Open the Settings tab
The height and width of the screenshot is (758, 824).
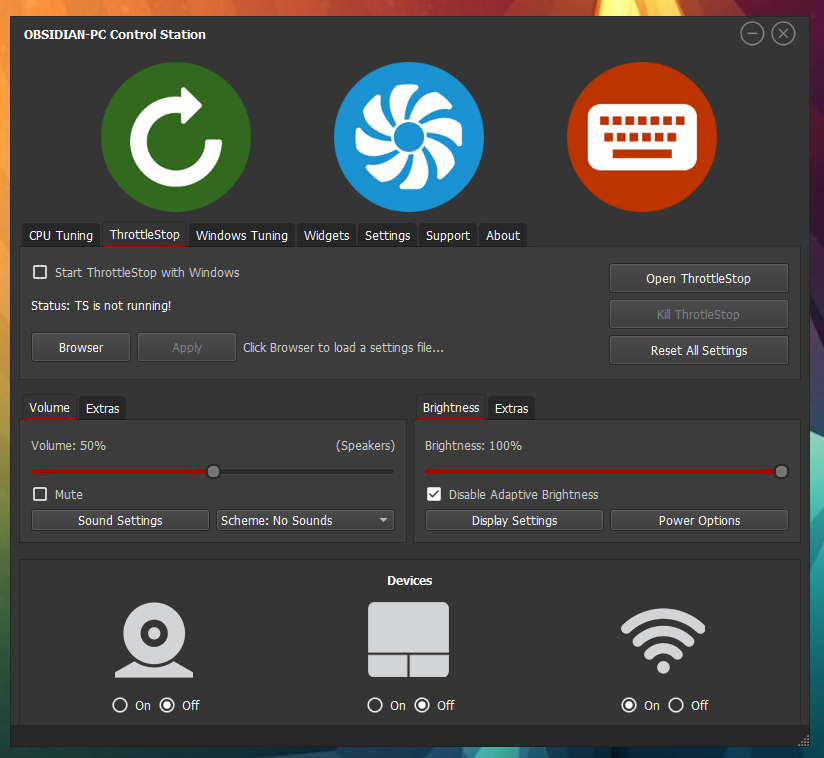coord(388,235)
